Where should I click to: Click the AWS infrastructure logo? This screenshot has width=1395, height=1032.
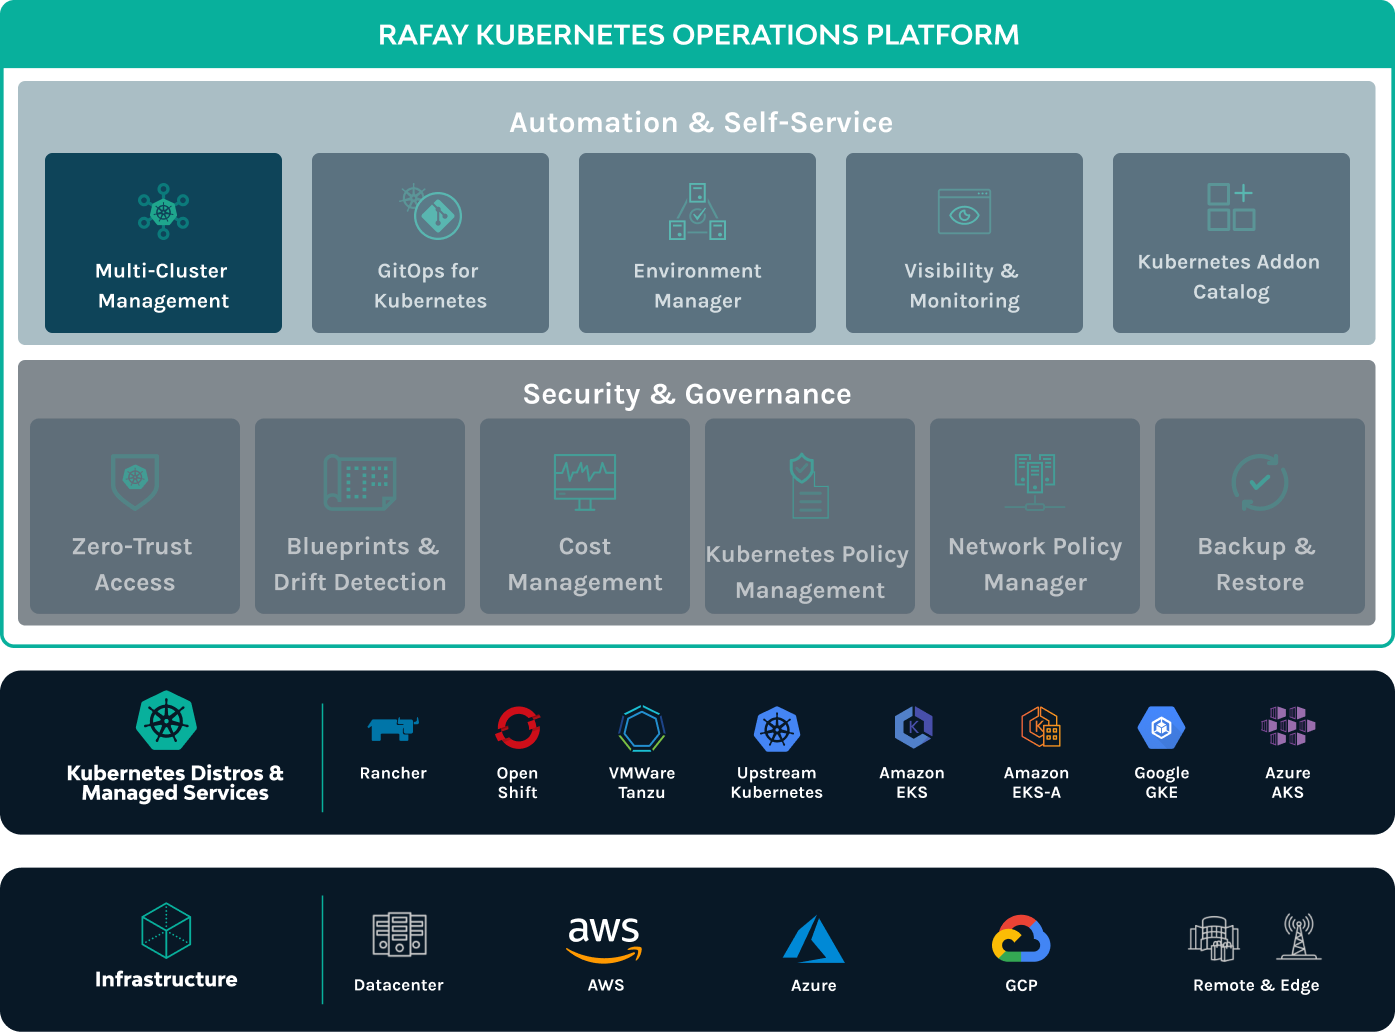tap(605, 938)
